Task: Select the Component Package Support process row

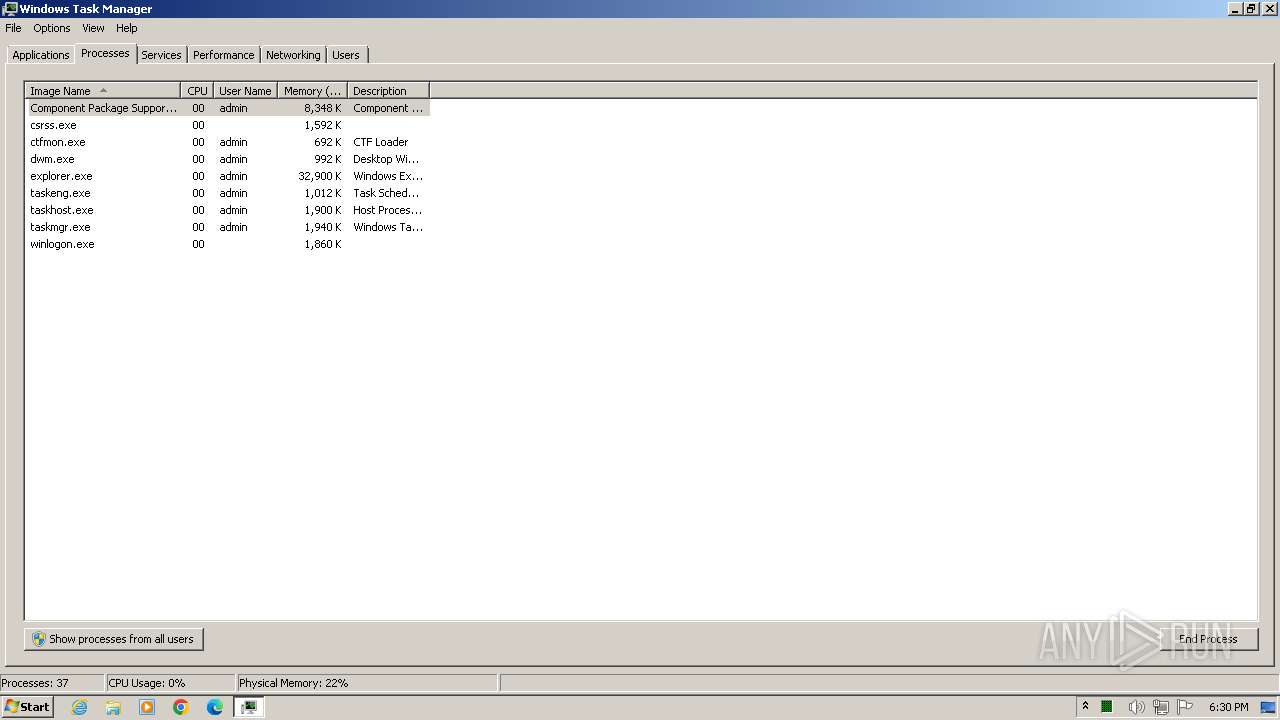Action: click(227, 108)
